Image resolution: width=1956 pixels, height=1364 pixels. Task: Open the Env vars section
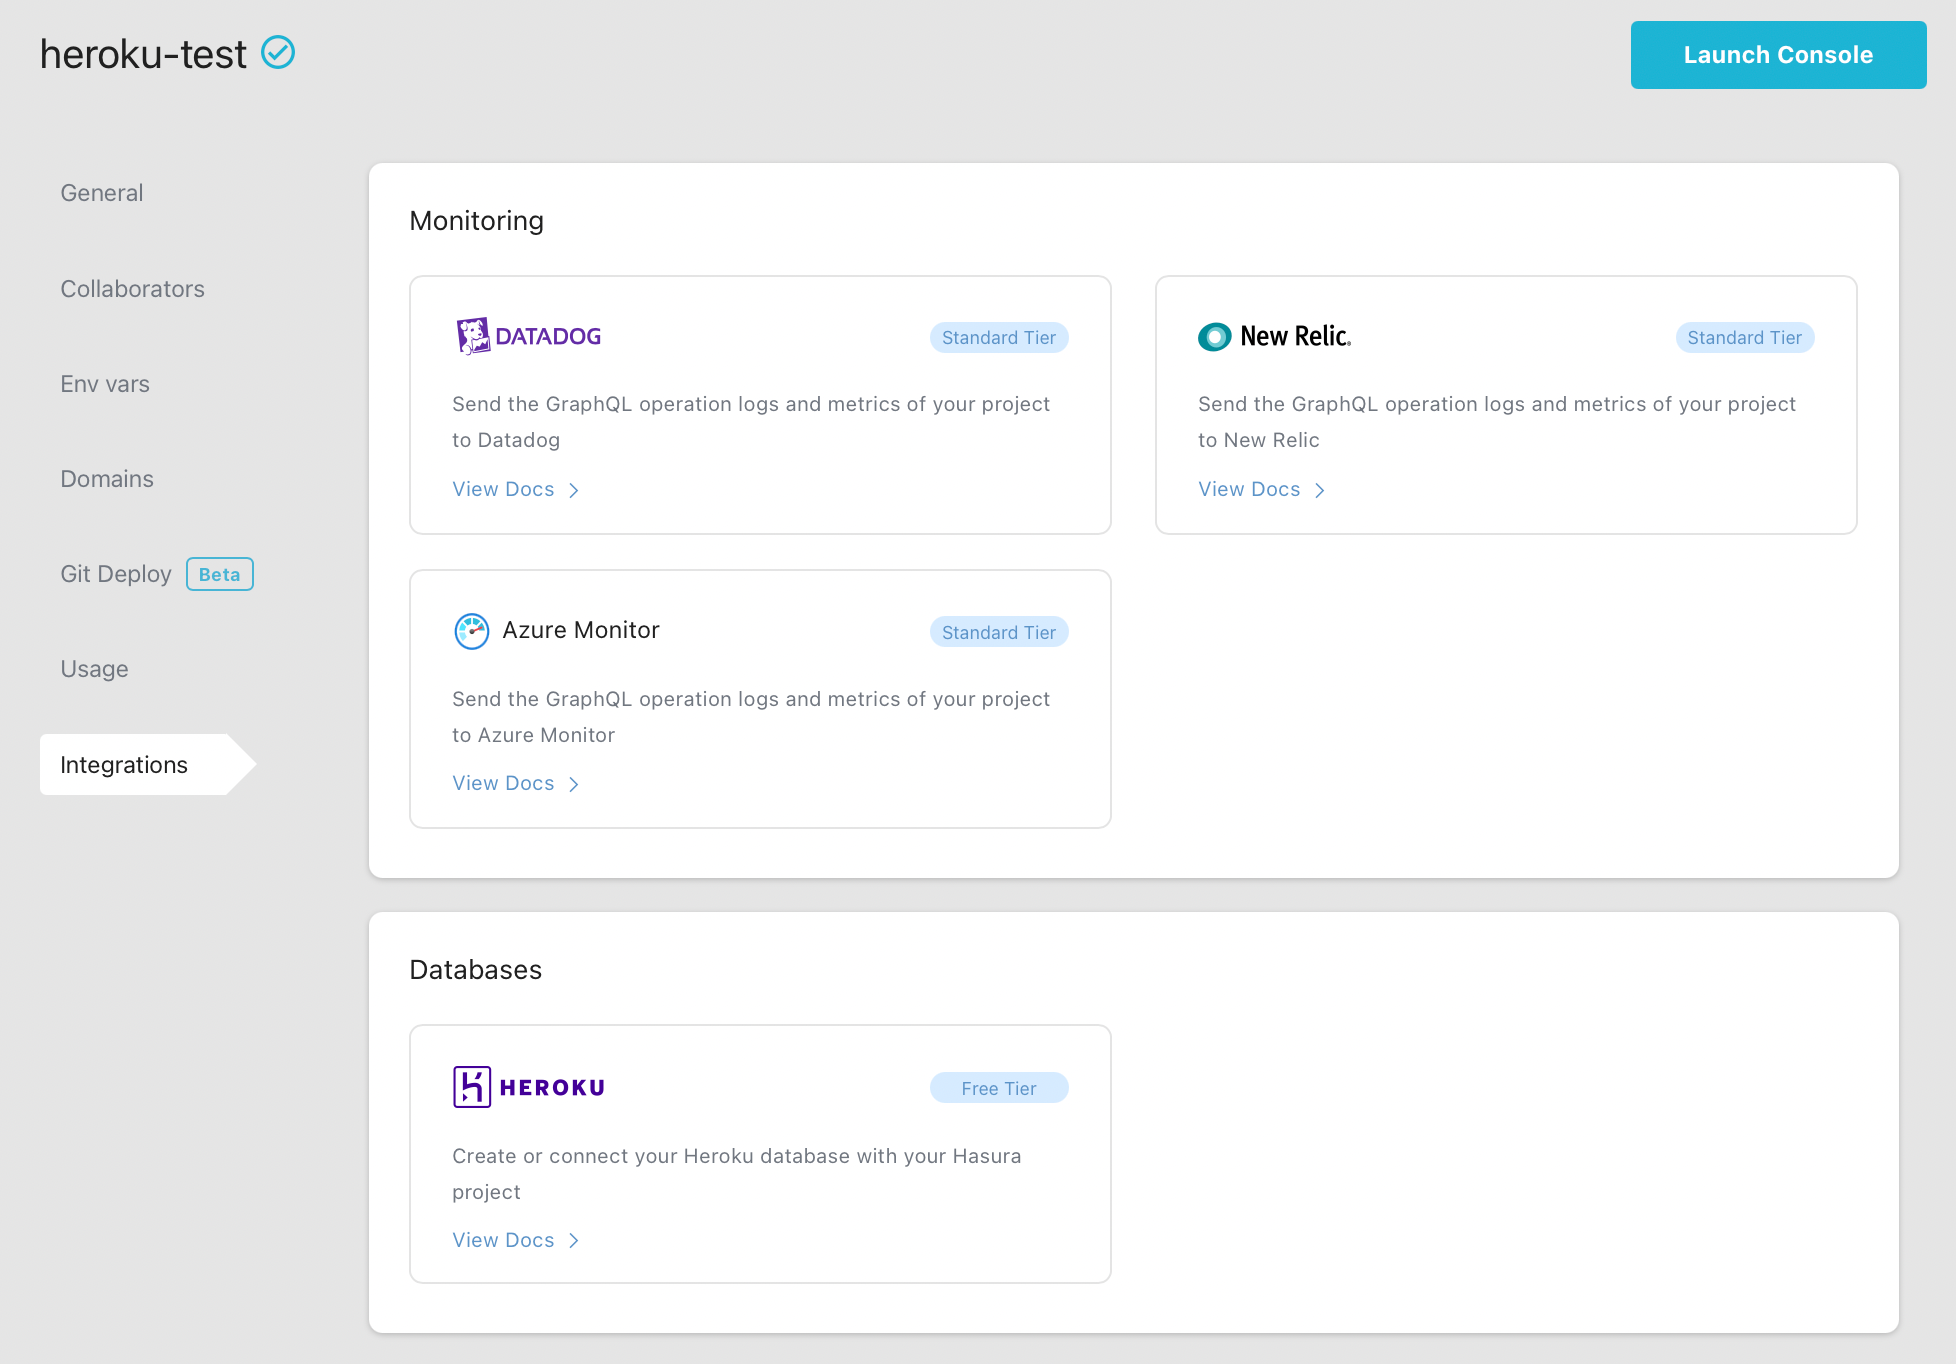point(104,383)
